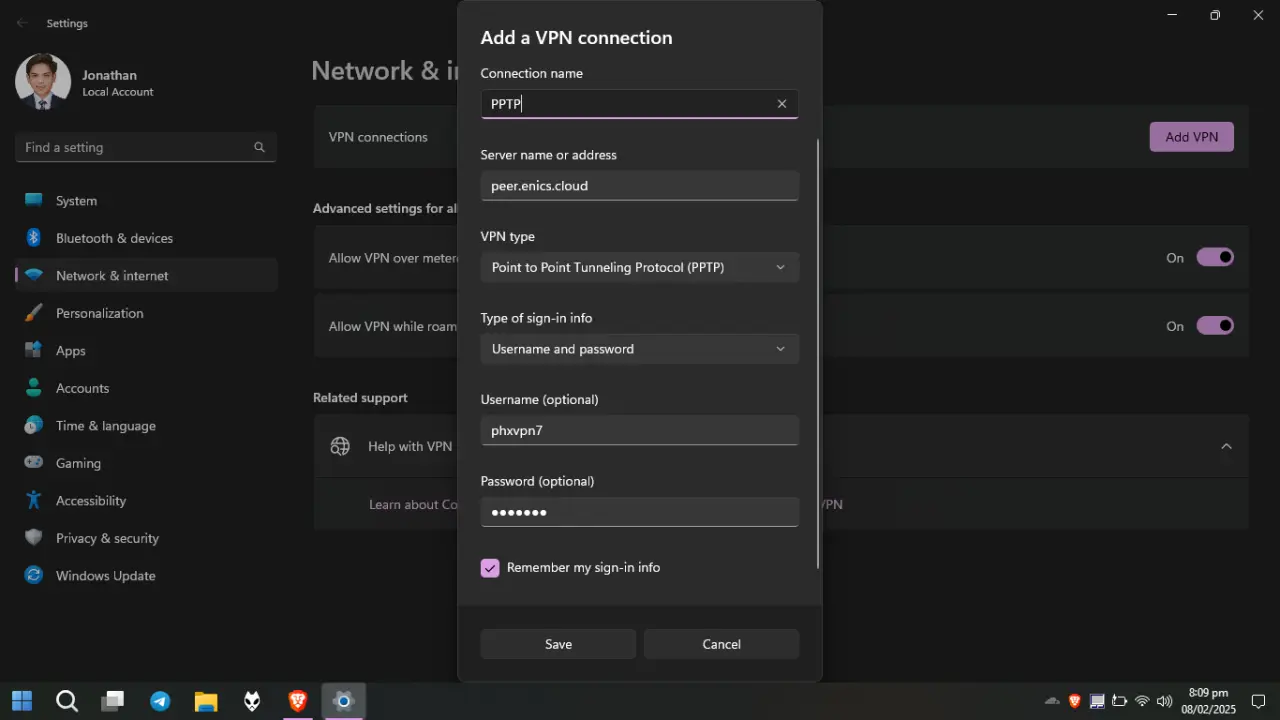Click the Find a setting search box

[x=146, y=147]
